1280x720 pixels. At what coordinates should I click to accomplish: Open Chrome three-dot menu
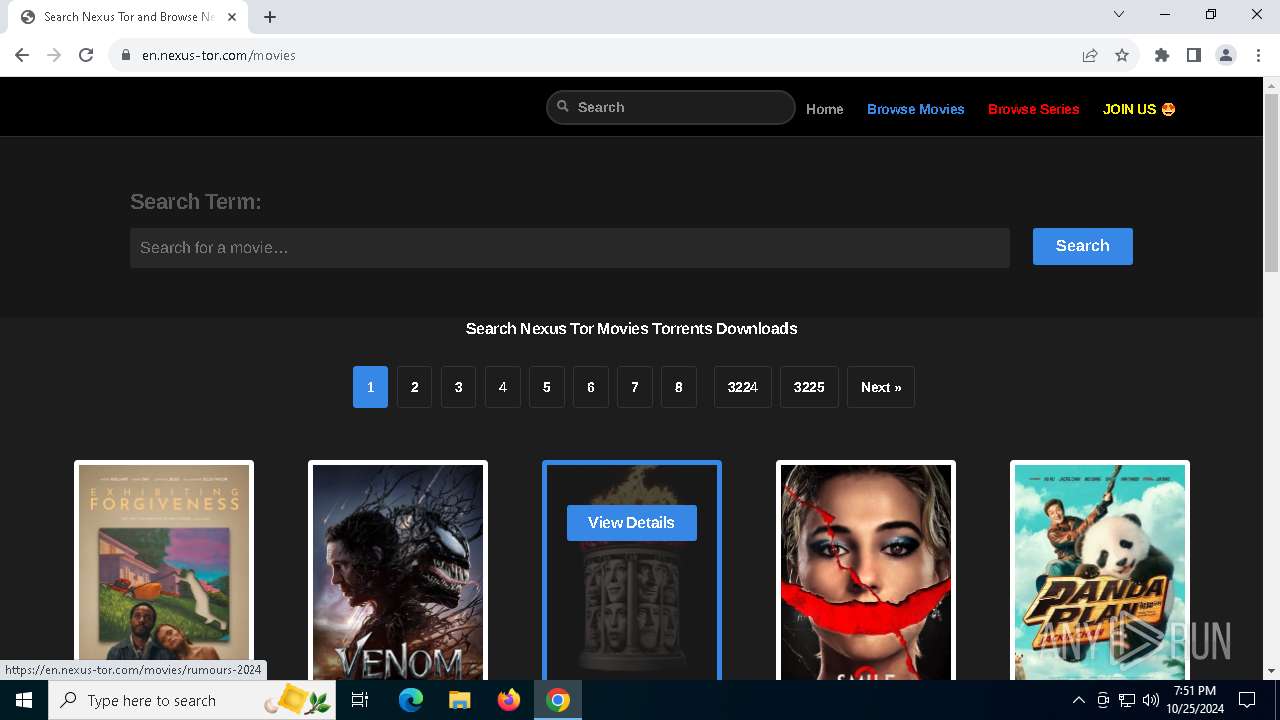click(x=1258, y=55)
